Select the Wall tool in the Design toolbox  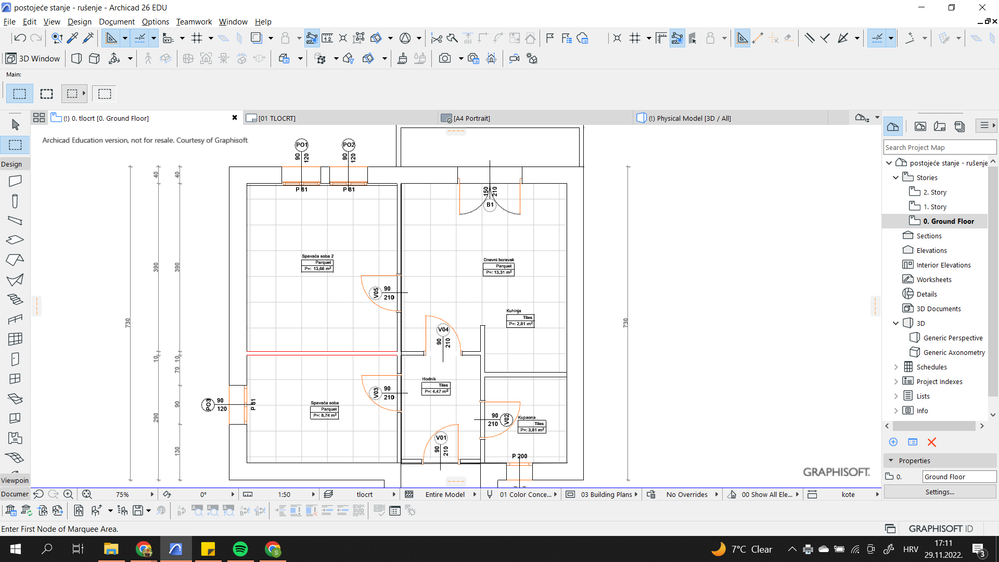pyautogui.click(x=15, y=181)
